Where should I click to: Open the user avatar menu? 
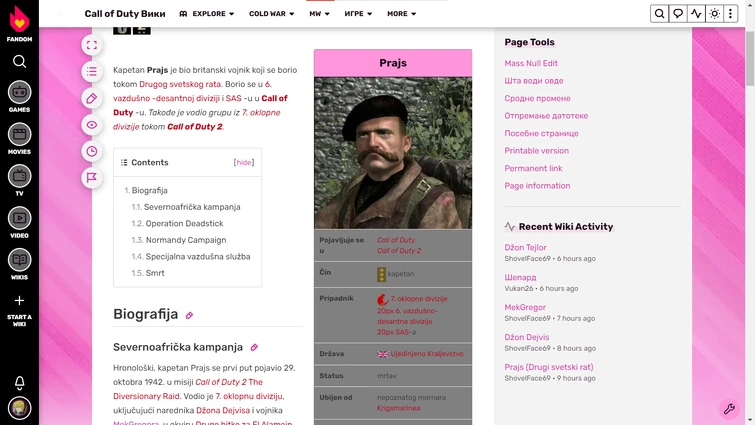tap(19, 408)
